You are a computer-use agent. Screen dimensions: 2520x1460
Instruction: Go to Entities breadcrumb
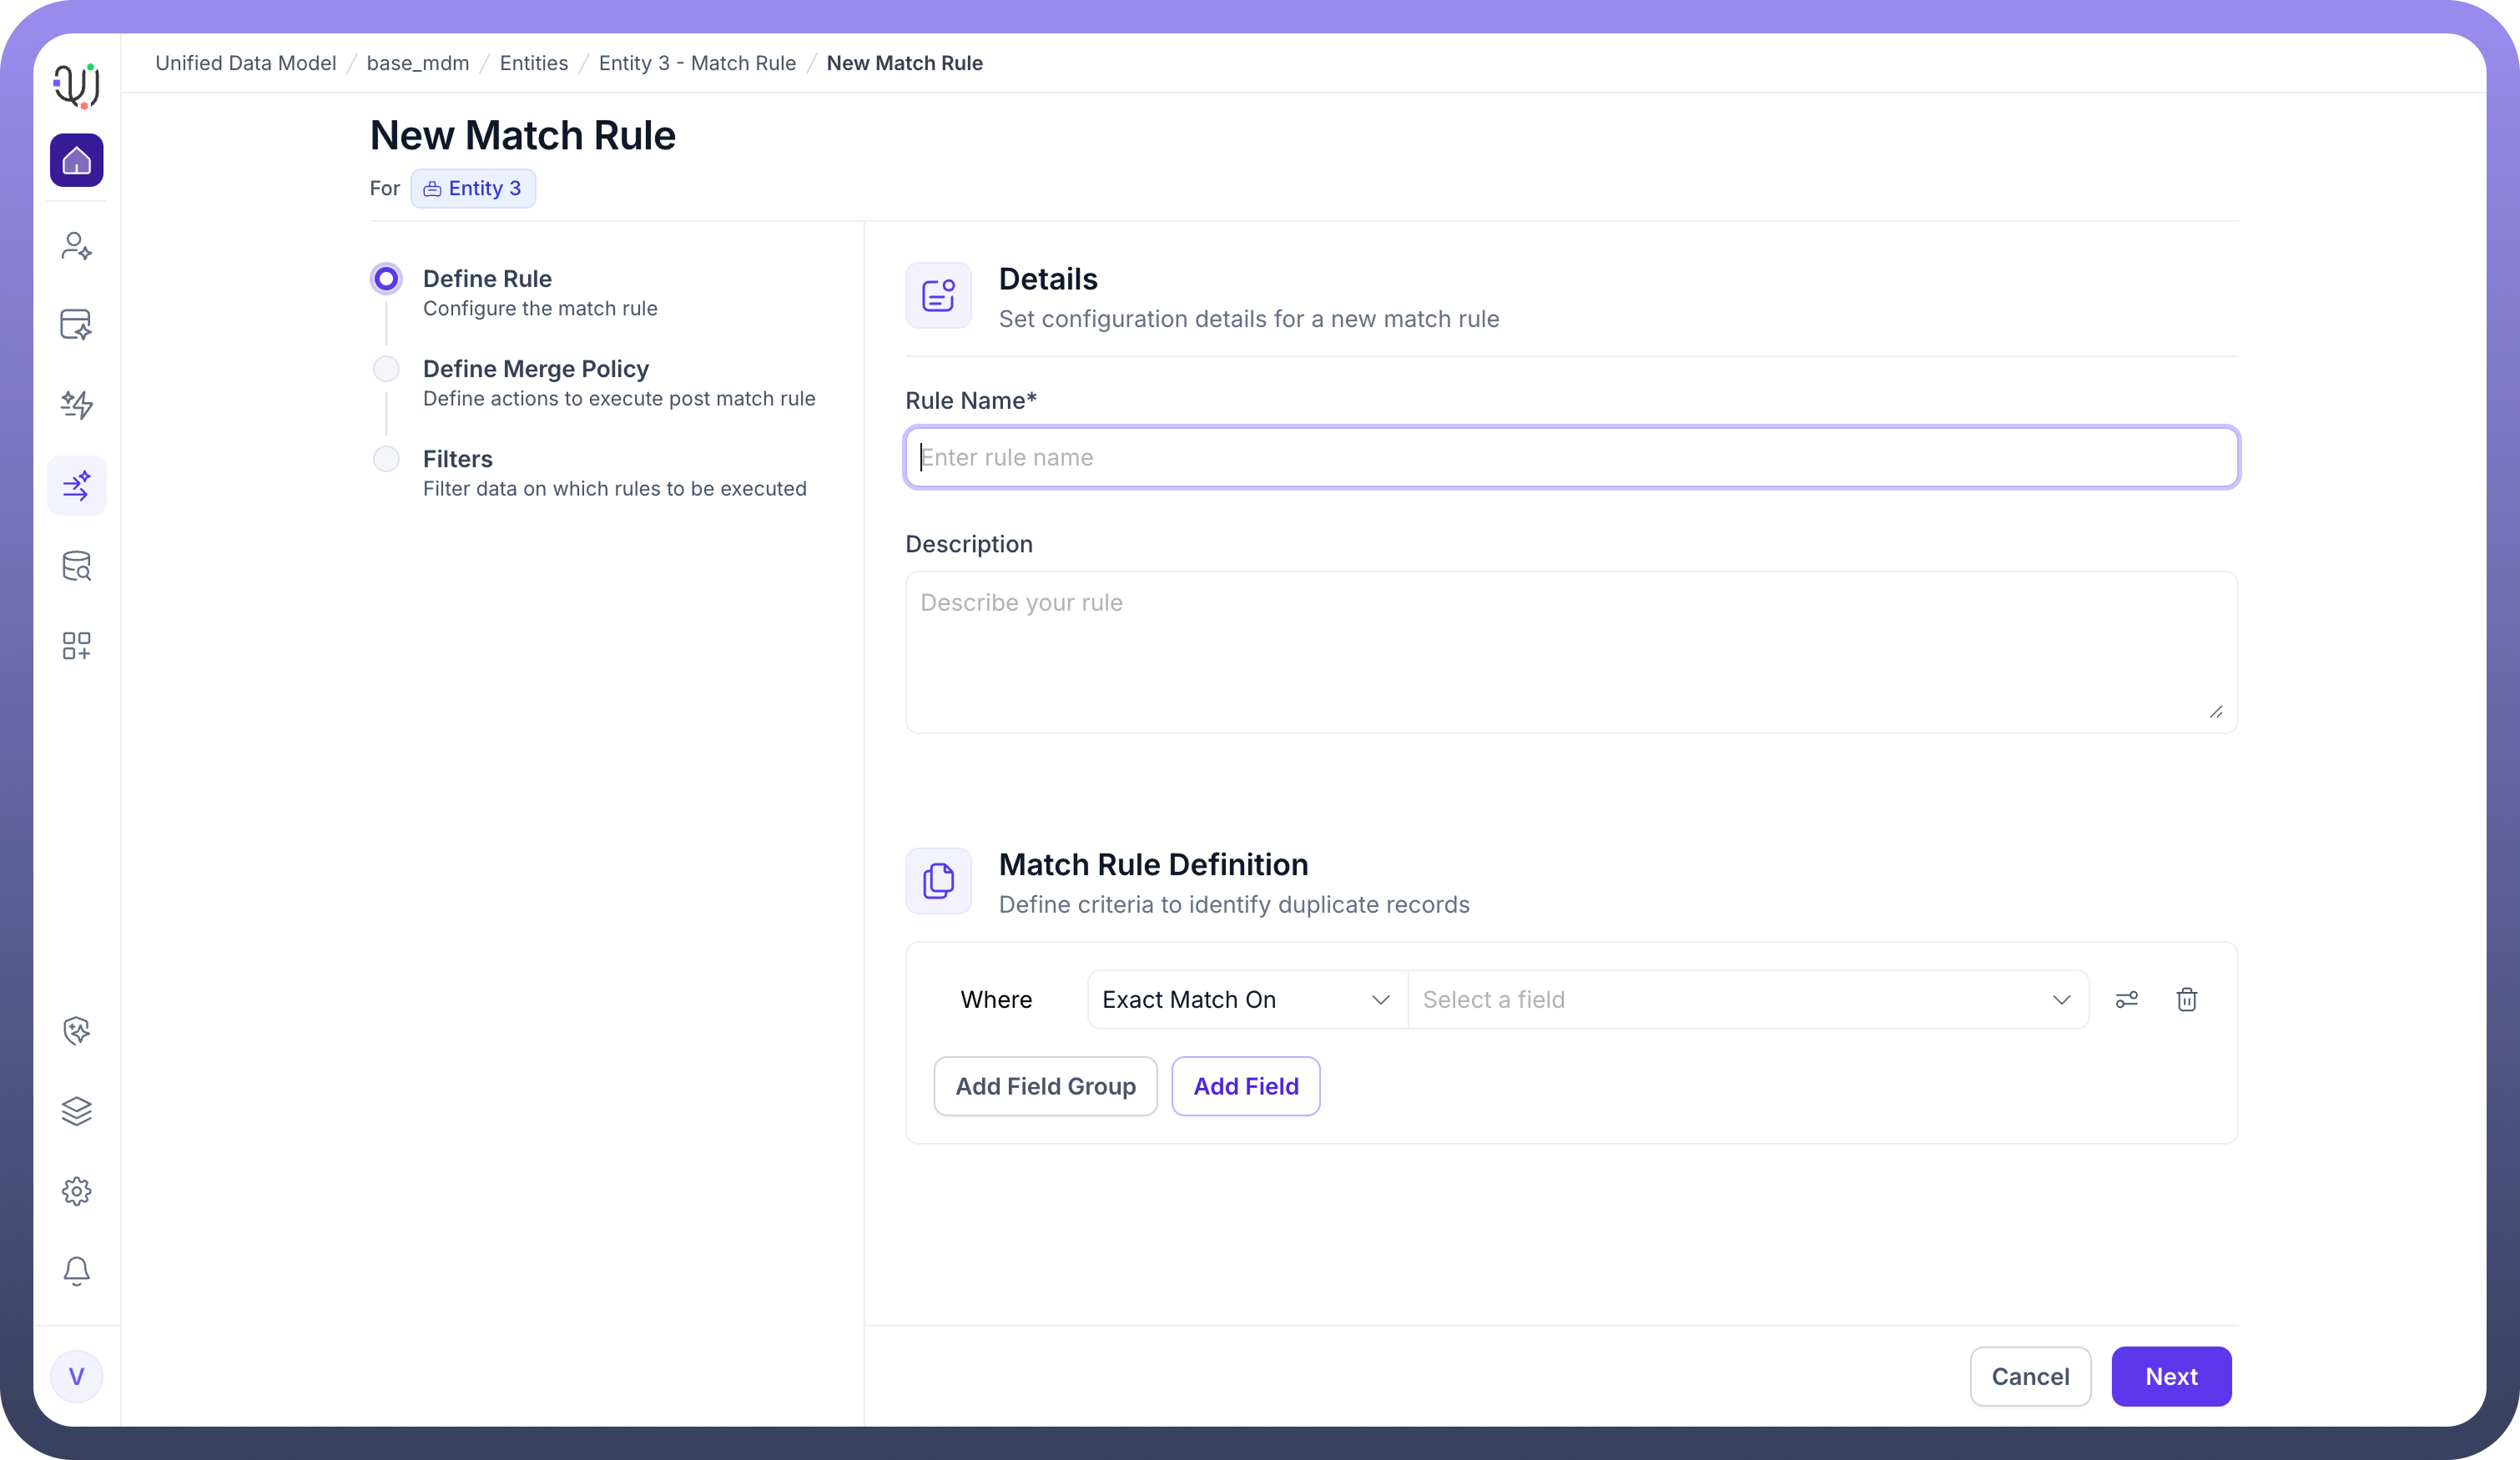pyautogui.click(x=533, y=63)
